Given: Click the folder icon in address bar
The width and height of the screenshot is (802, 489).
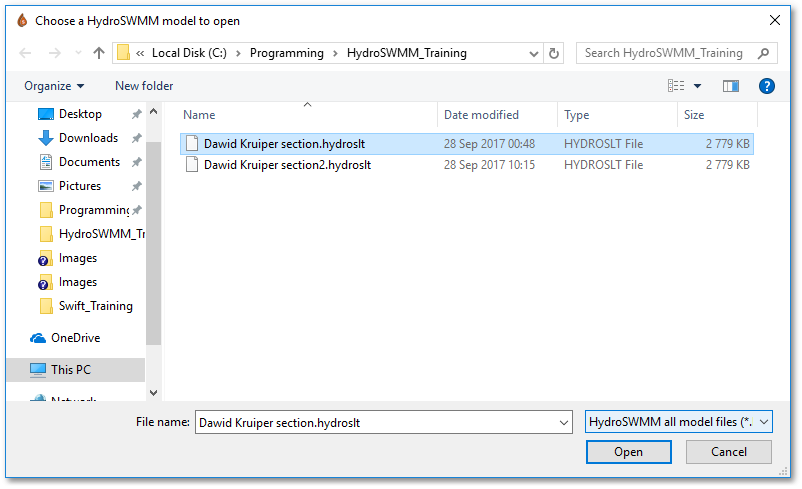Looking at the screenshot, I should (123, 53).
